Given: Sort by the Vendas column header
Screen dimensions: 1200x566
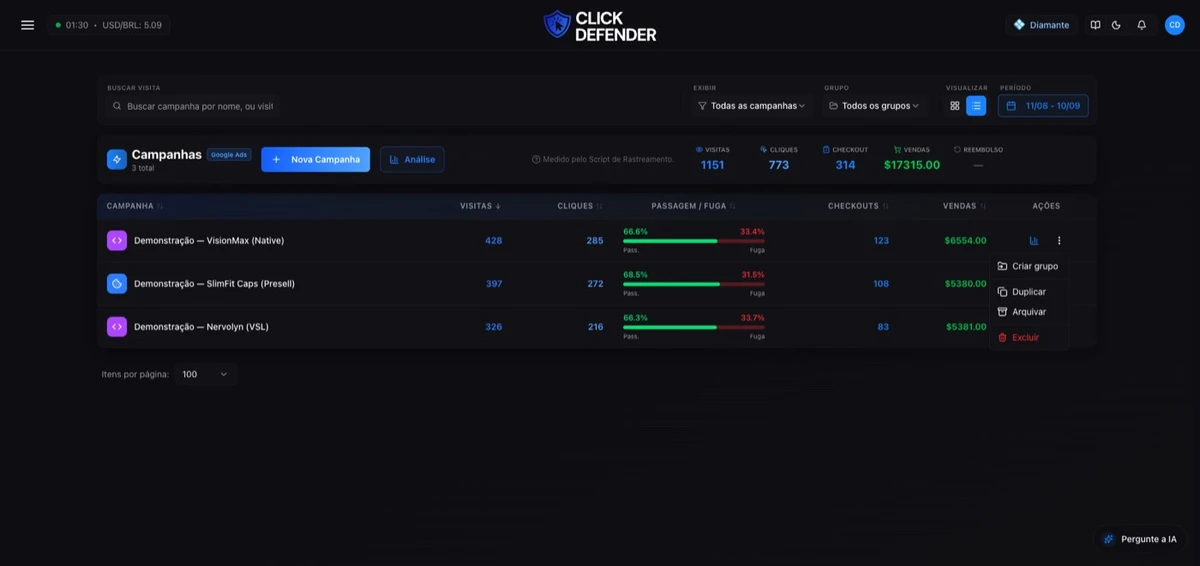Looking at the screenshot, I should tap(964, 206).
